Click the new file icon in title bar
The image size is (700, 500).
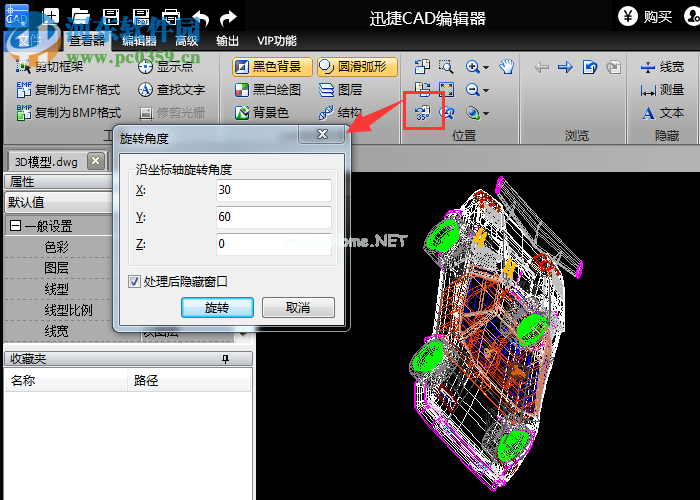click(x=50, y=17)
